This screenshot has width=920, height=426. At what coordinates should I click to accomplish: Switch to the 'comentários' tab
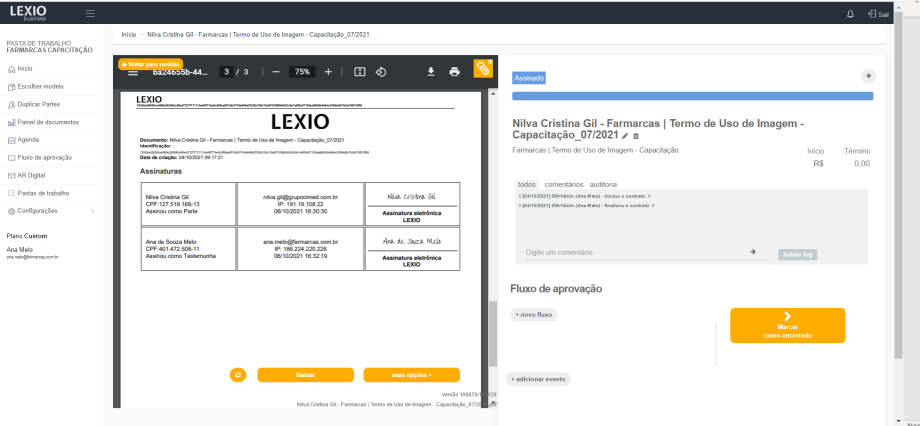point(563,185)
